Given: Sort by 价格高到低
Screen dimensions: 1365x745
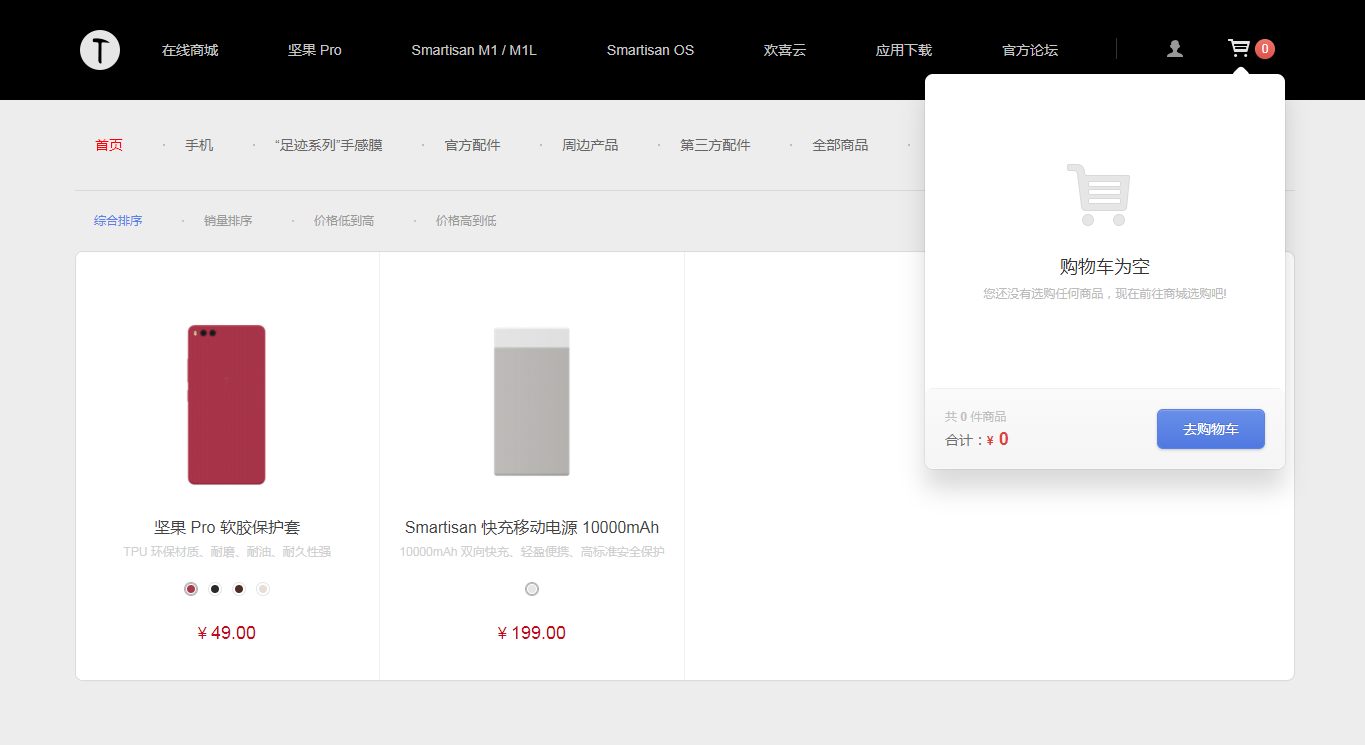Looking at the screenshot, I should (x=466, y=220).
